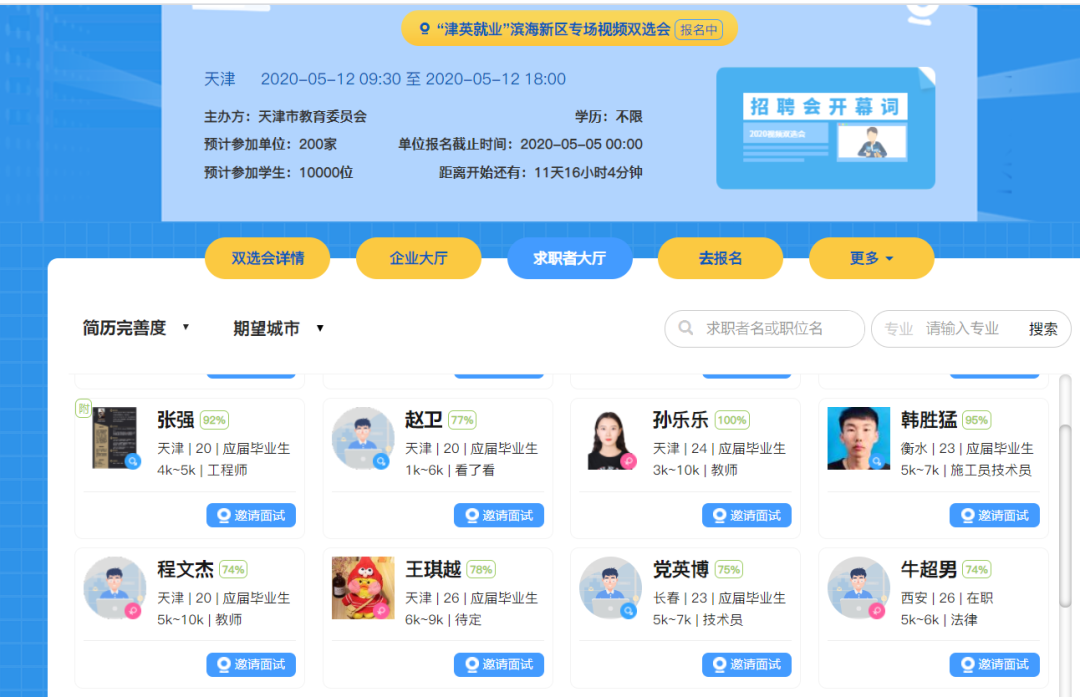Click the 搜索 button

1043,329
